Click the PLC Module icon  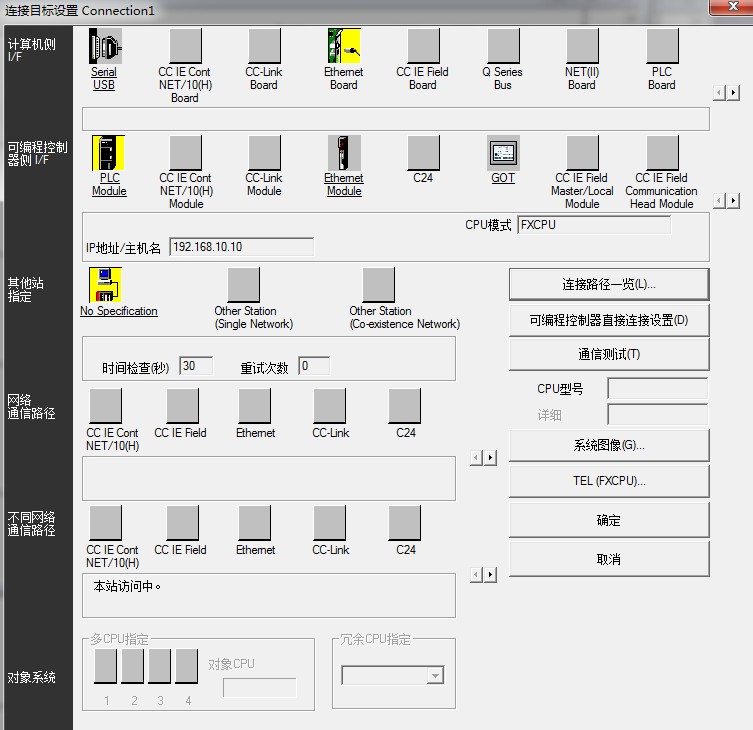(x=109, y=153)
